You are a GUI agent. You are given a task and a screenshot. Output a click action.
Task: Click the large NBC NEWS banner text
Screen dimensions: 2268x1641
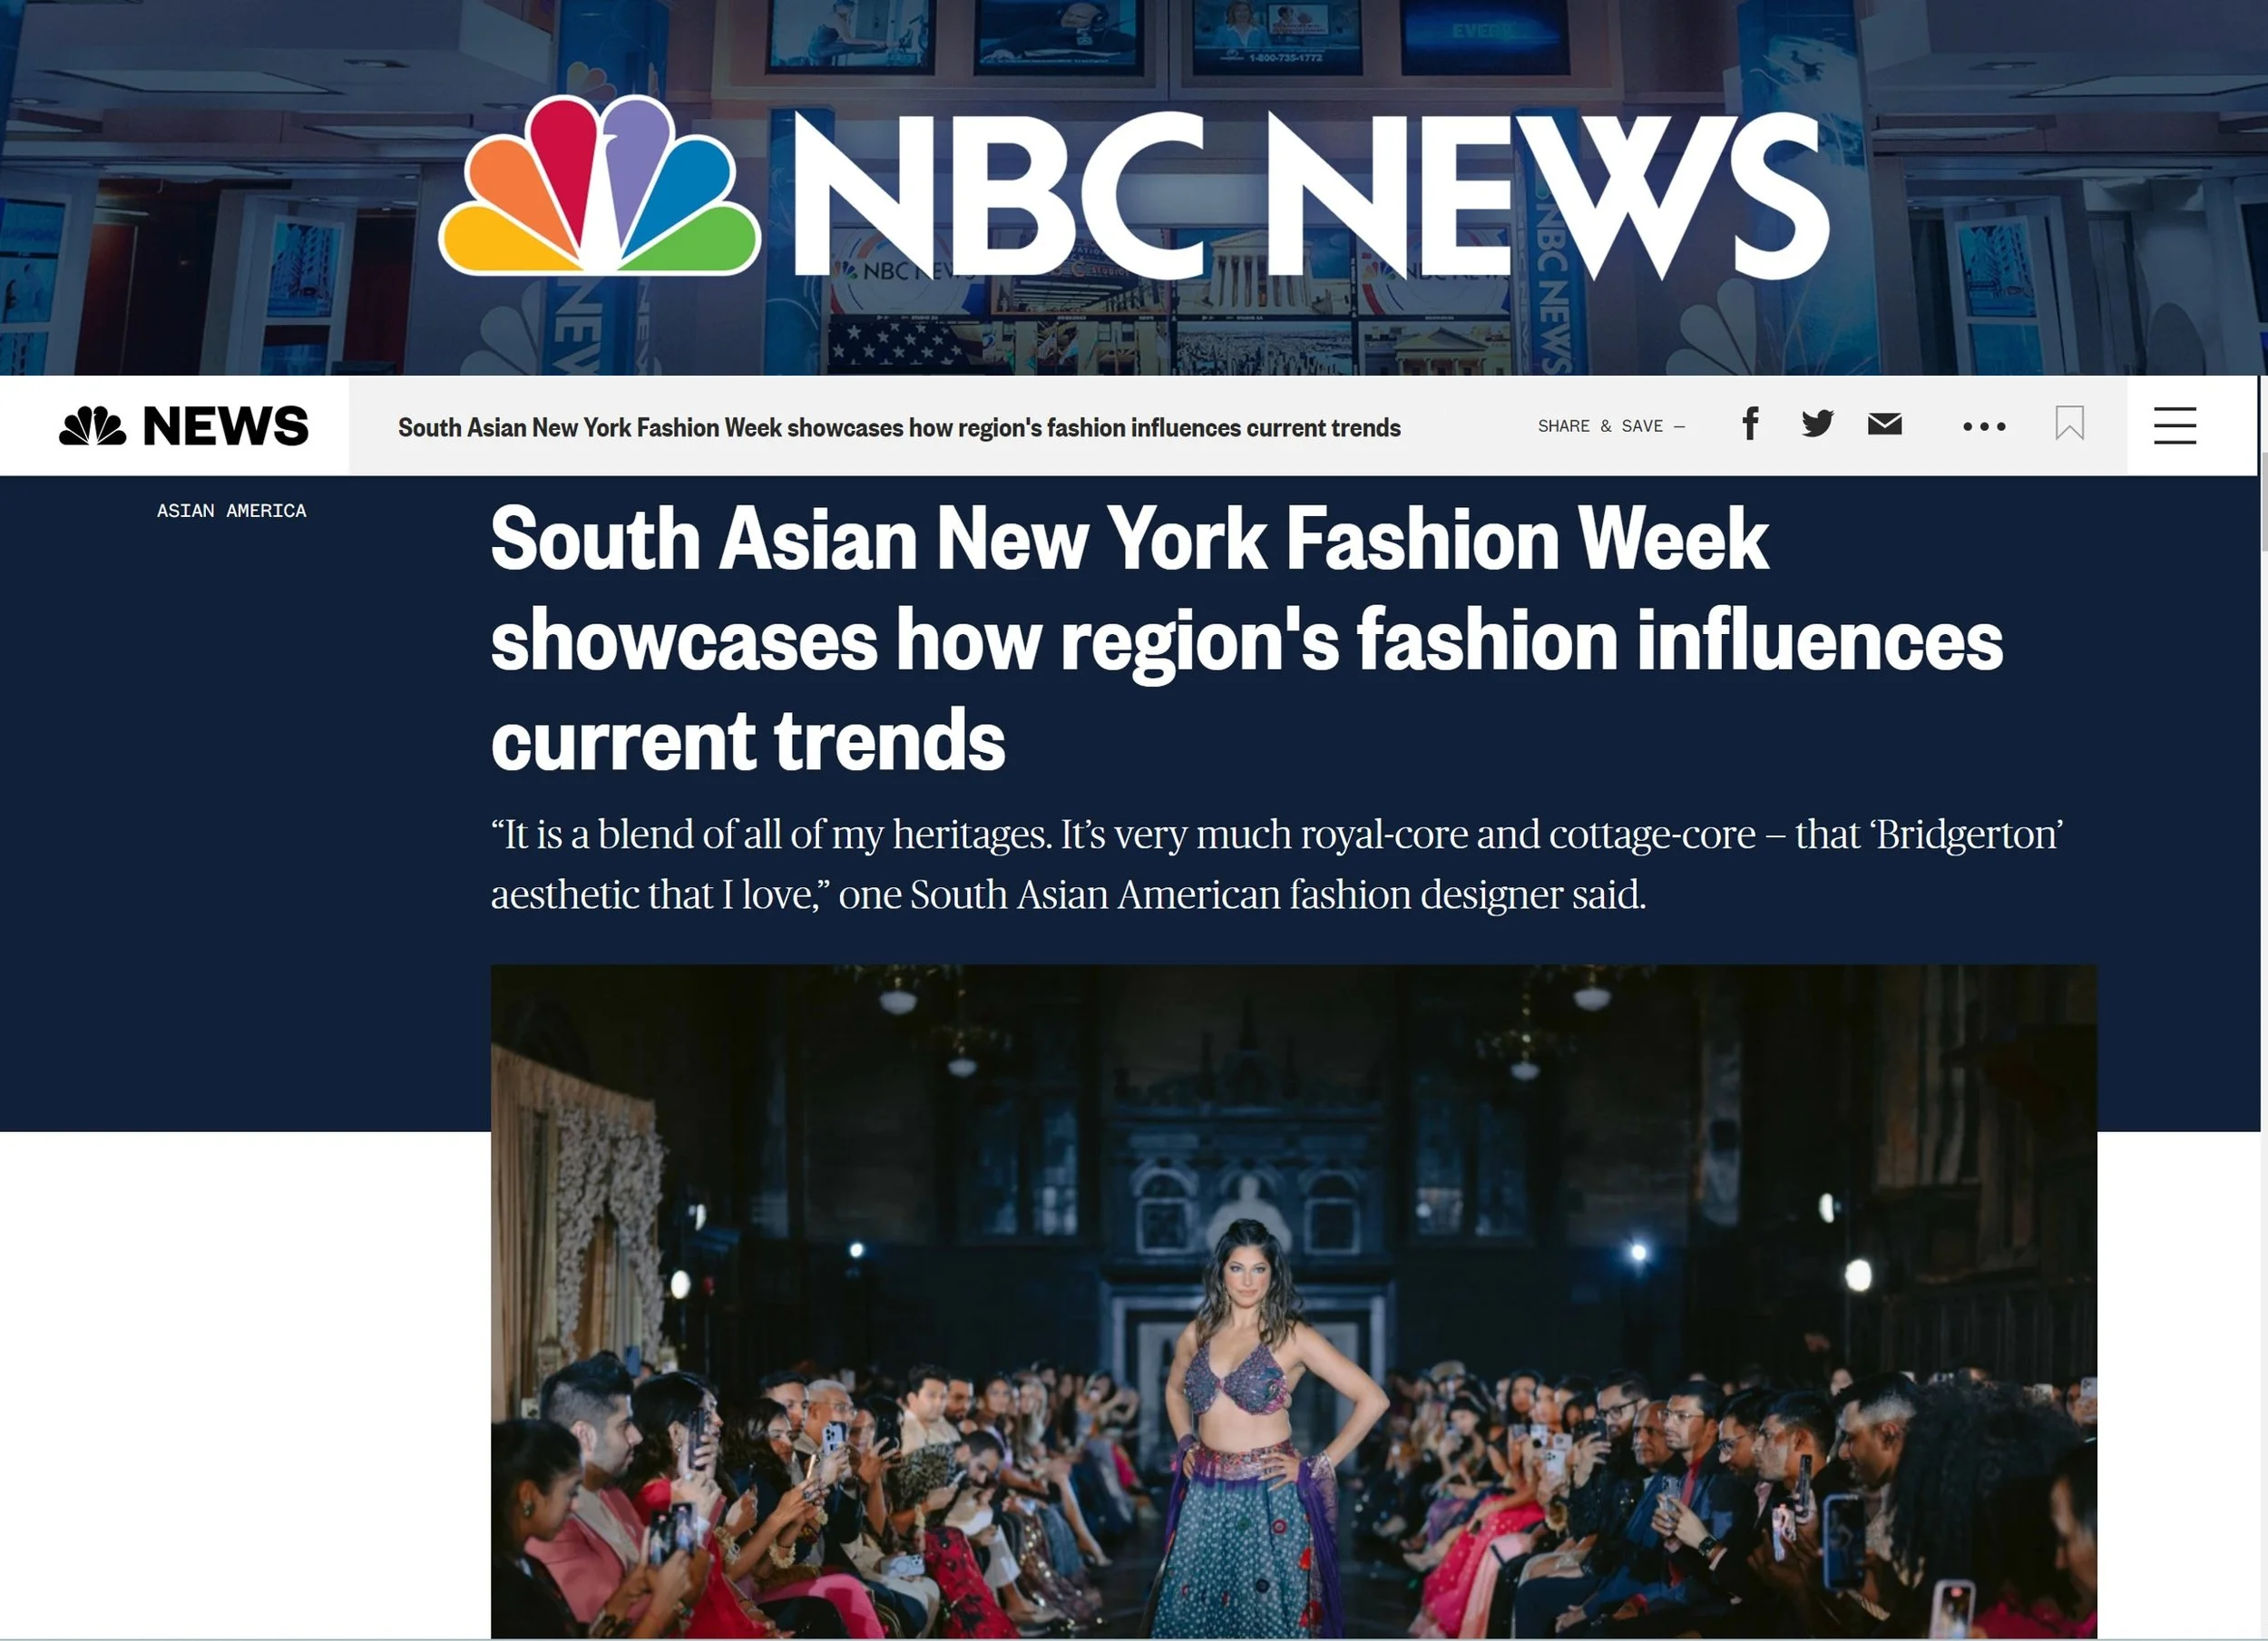(x=1311, y=193)
